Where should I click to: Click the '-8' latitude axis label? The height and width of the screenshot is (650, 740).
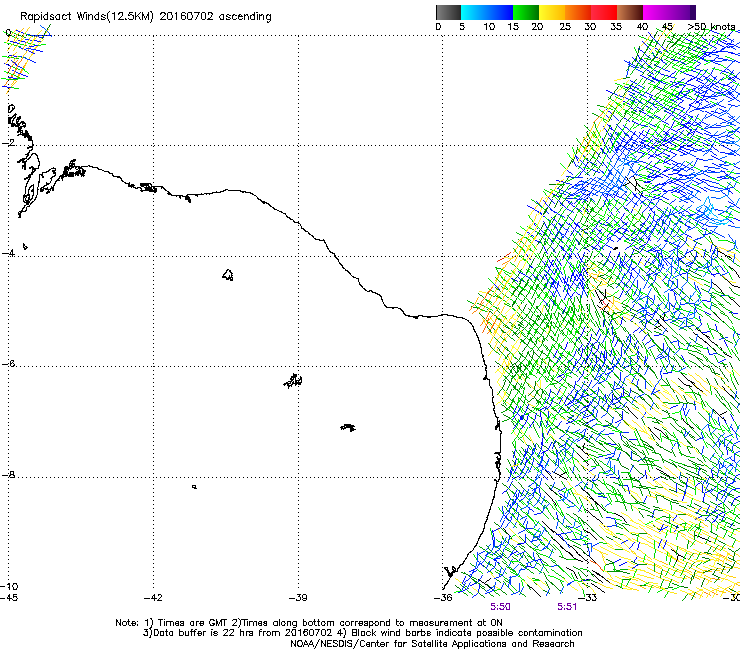click(x=8, y=474)
